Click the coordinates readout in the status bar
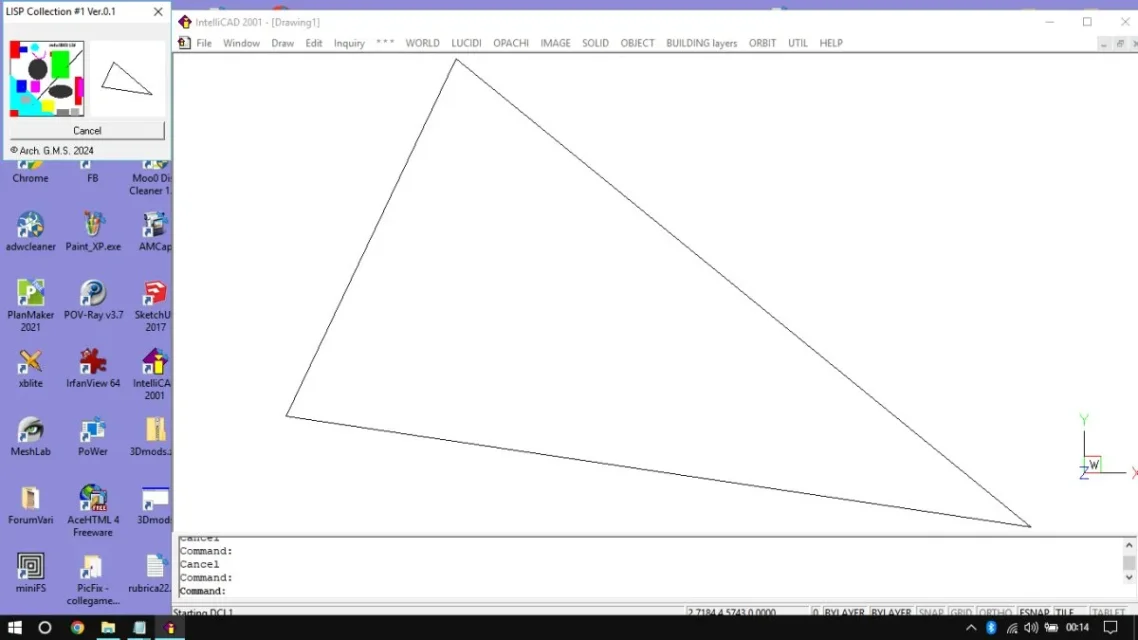Viewport: 1138px width, 640px height. click(746, 612)
